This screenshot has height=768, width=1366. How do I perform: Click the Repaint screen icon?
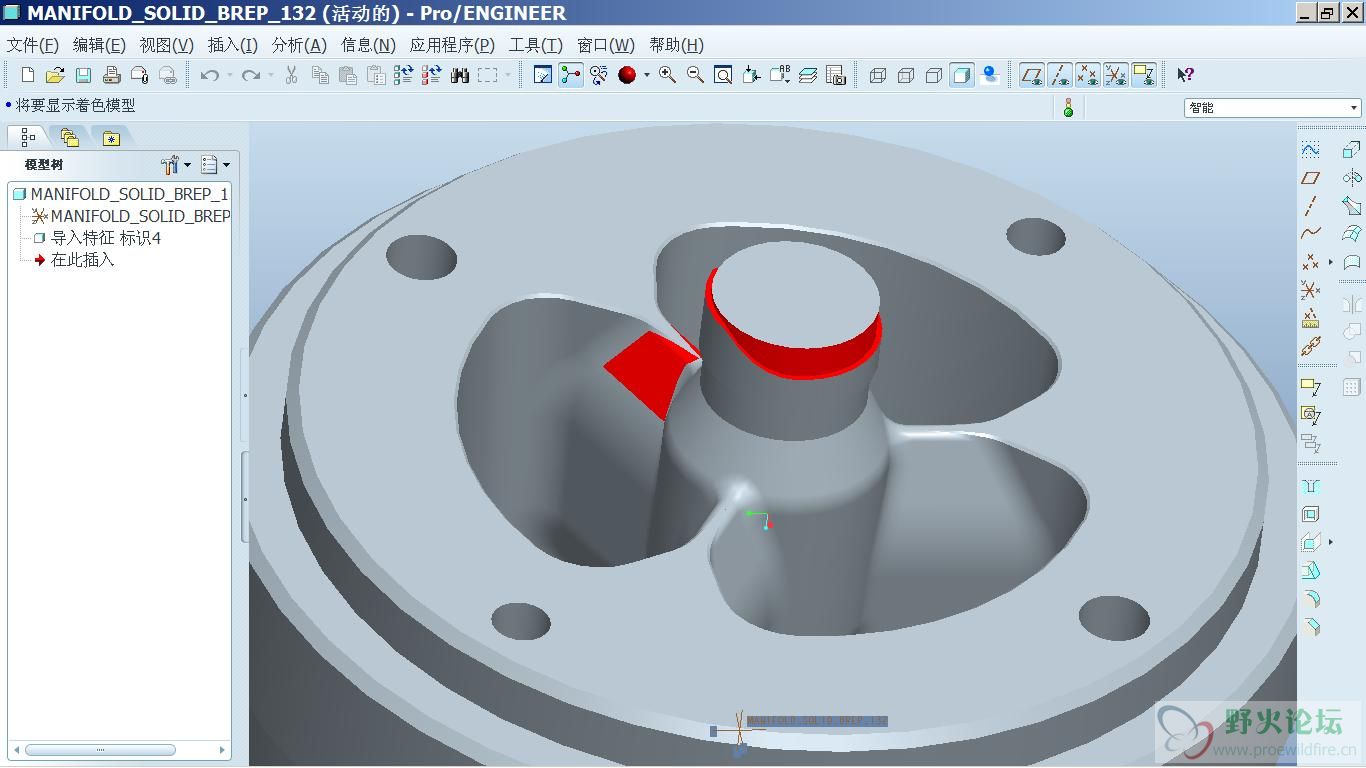pyautogui.click(x=543, y=75)
